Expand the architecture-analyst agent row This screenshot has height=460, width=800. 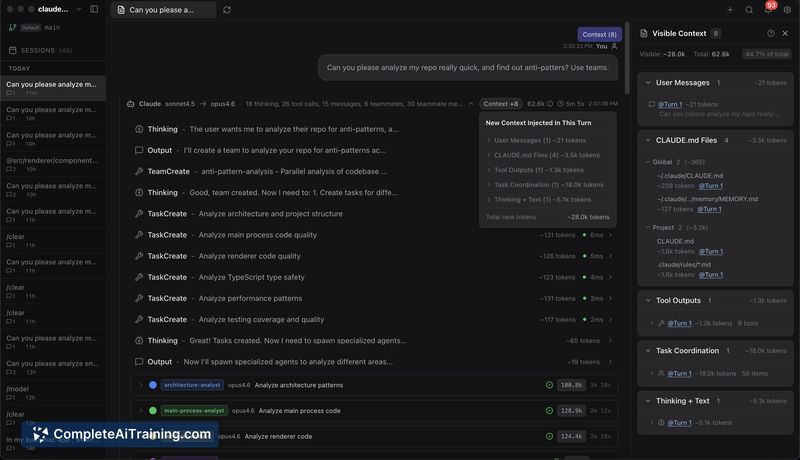click(x=141, y=385)
